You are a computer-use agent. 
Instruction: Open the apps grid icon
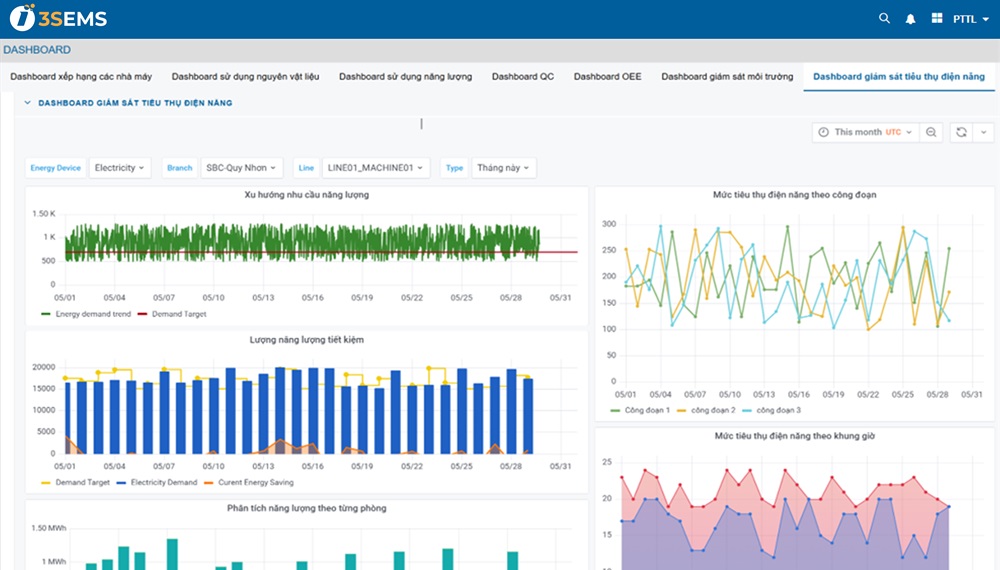tap(937, 19)
